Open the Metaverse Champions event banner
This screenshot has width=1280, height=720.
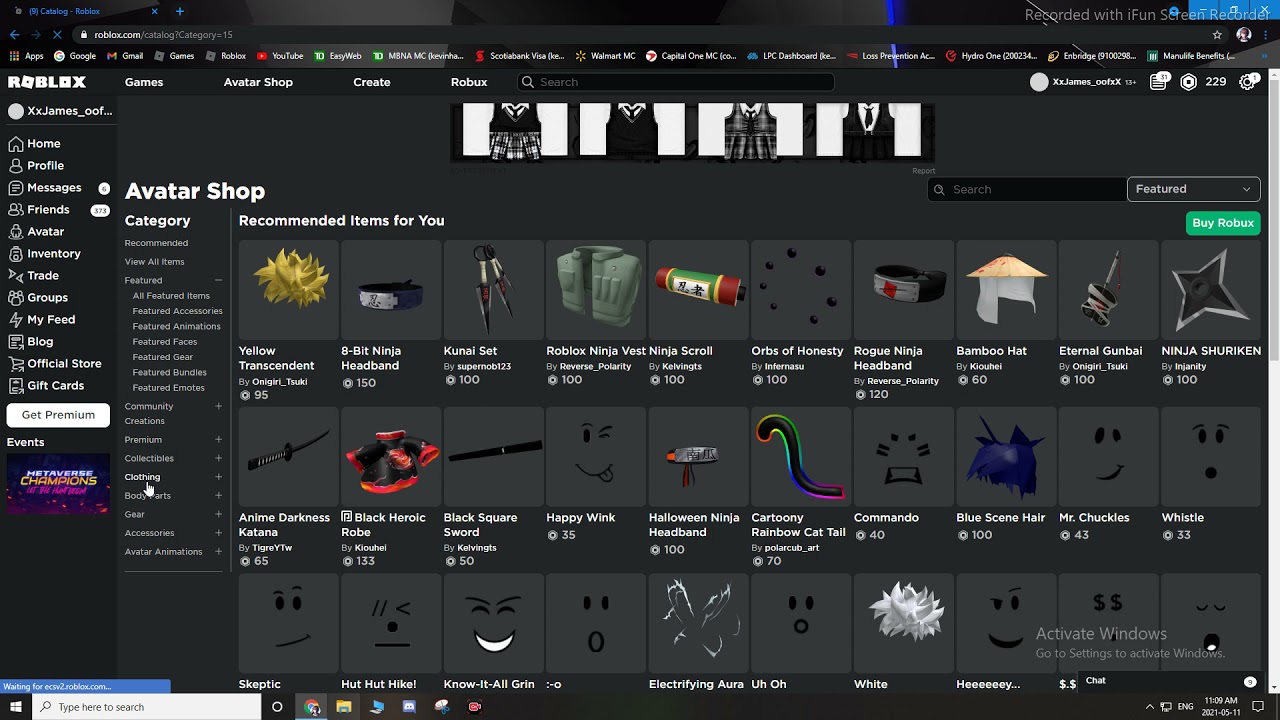coord(58,484)
